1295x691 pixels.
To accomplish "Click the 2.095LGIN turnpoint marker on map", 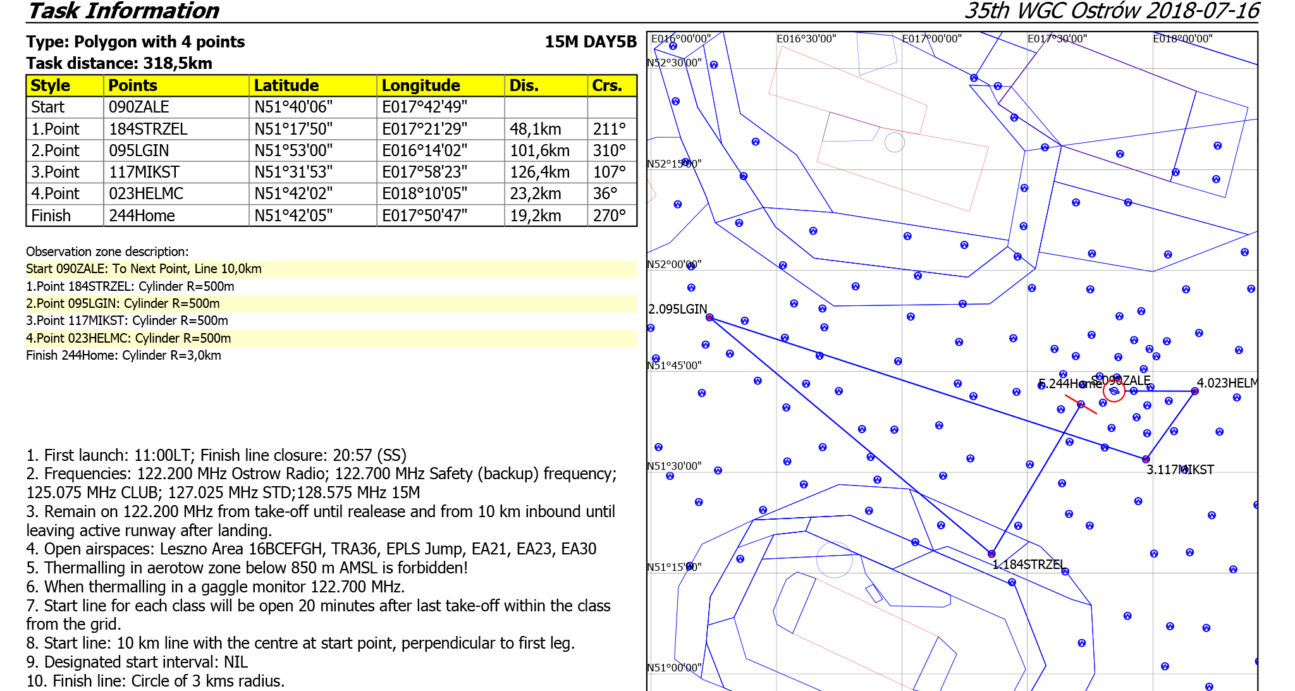I will 709,318.
